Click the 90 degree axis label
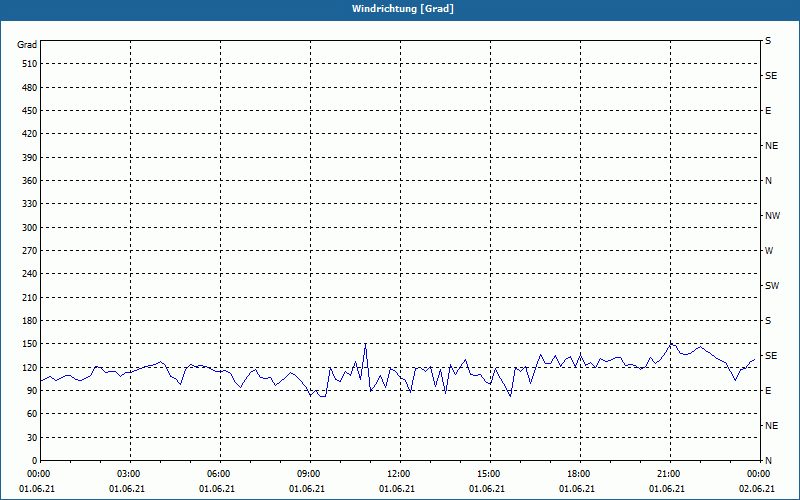Viewport: 800px width, 500px height. [x=32, y=390]
